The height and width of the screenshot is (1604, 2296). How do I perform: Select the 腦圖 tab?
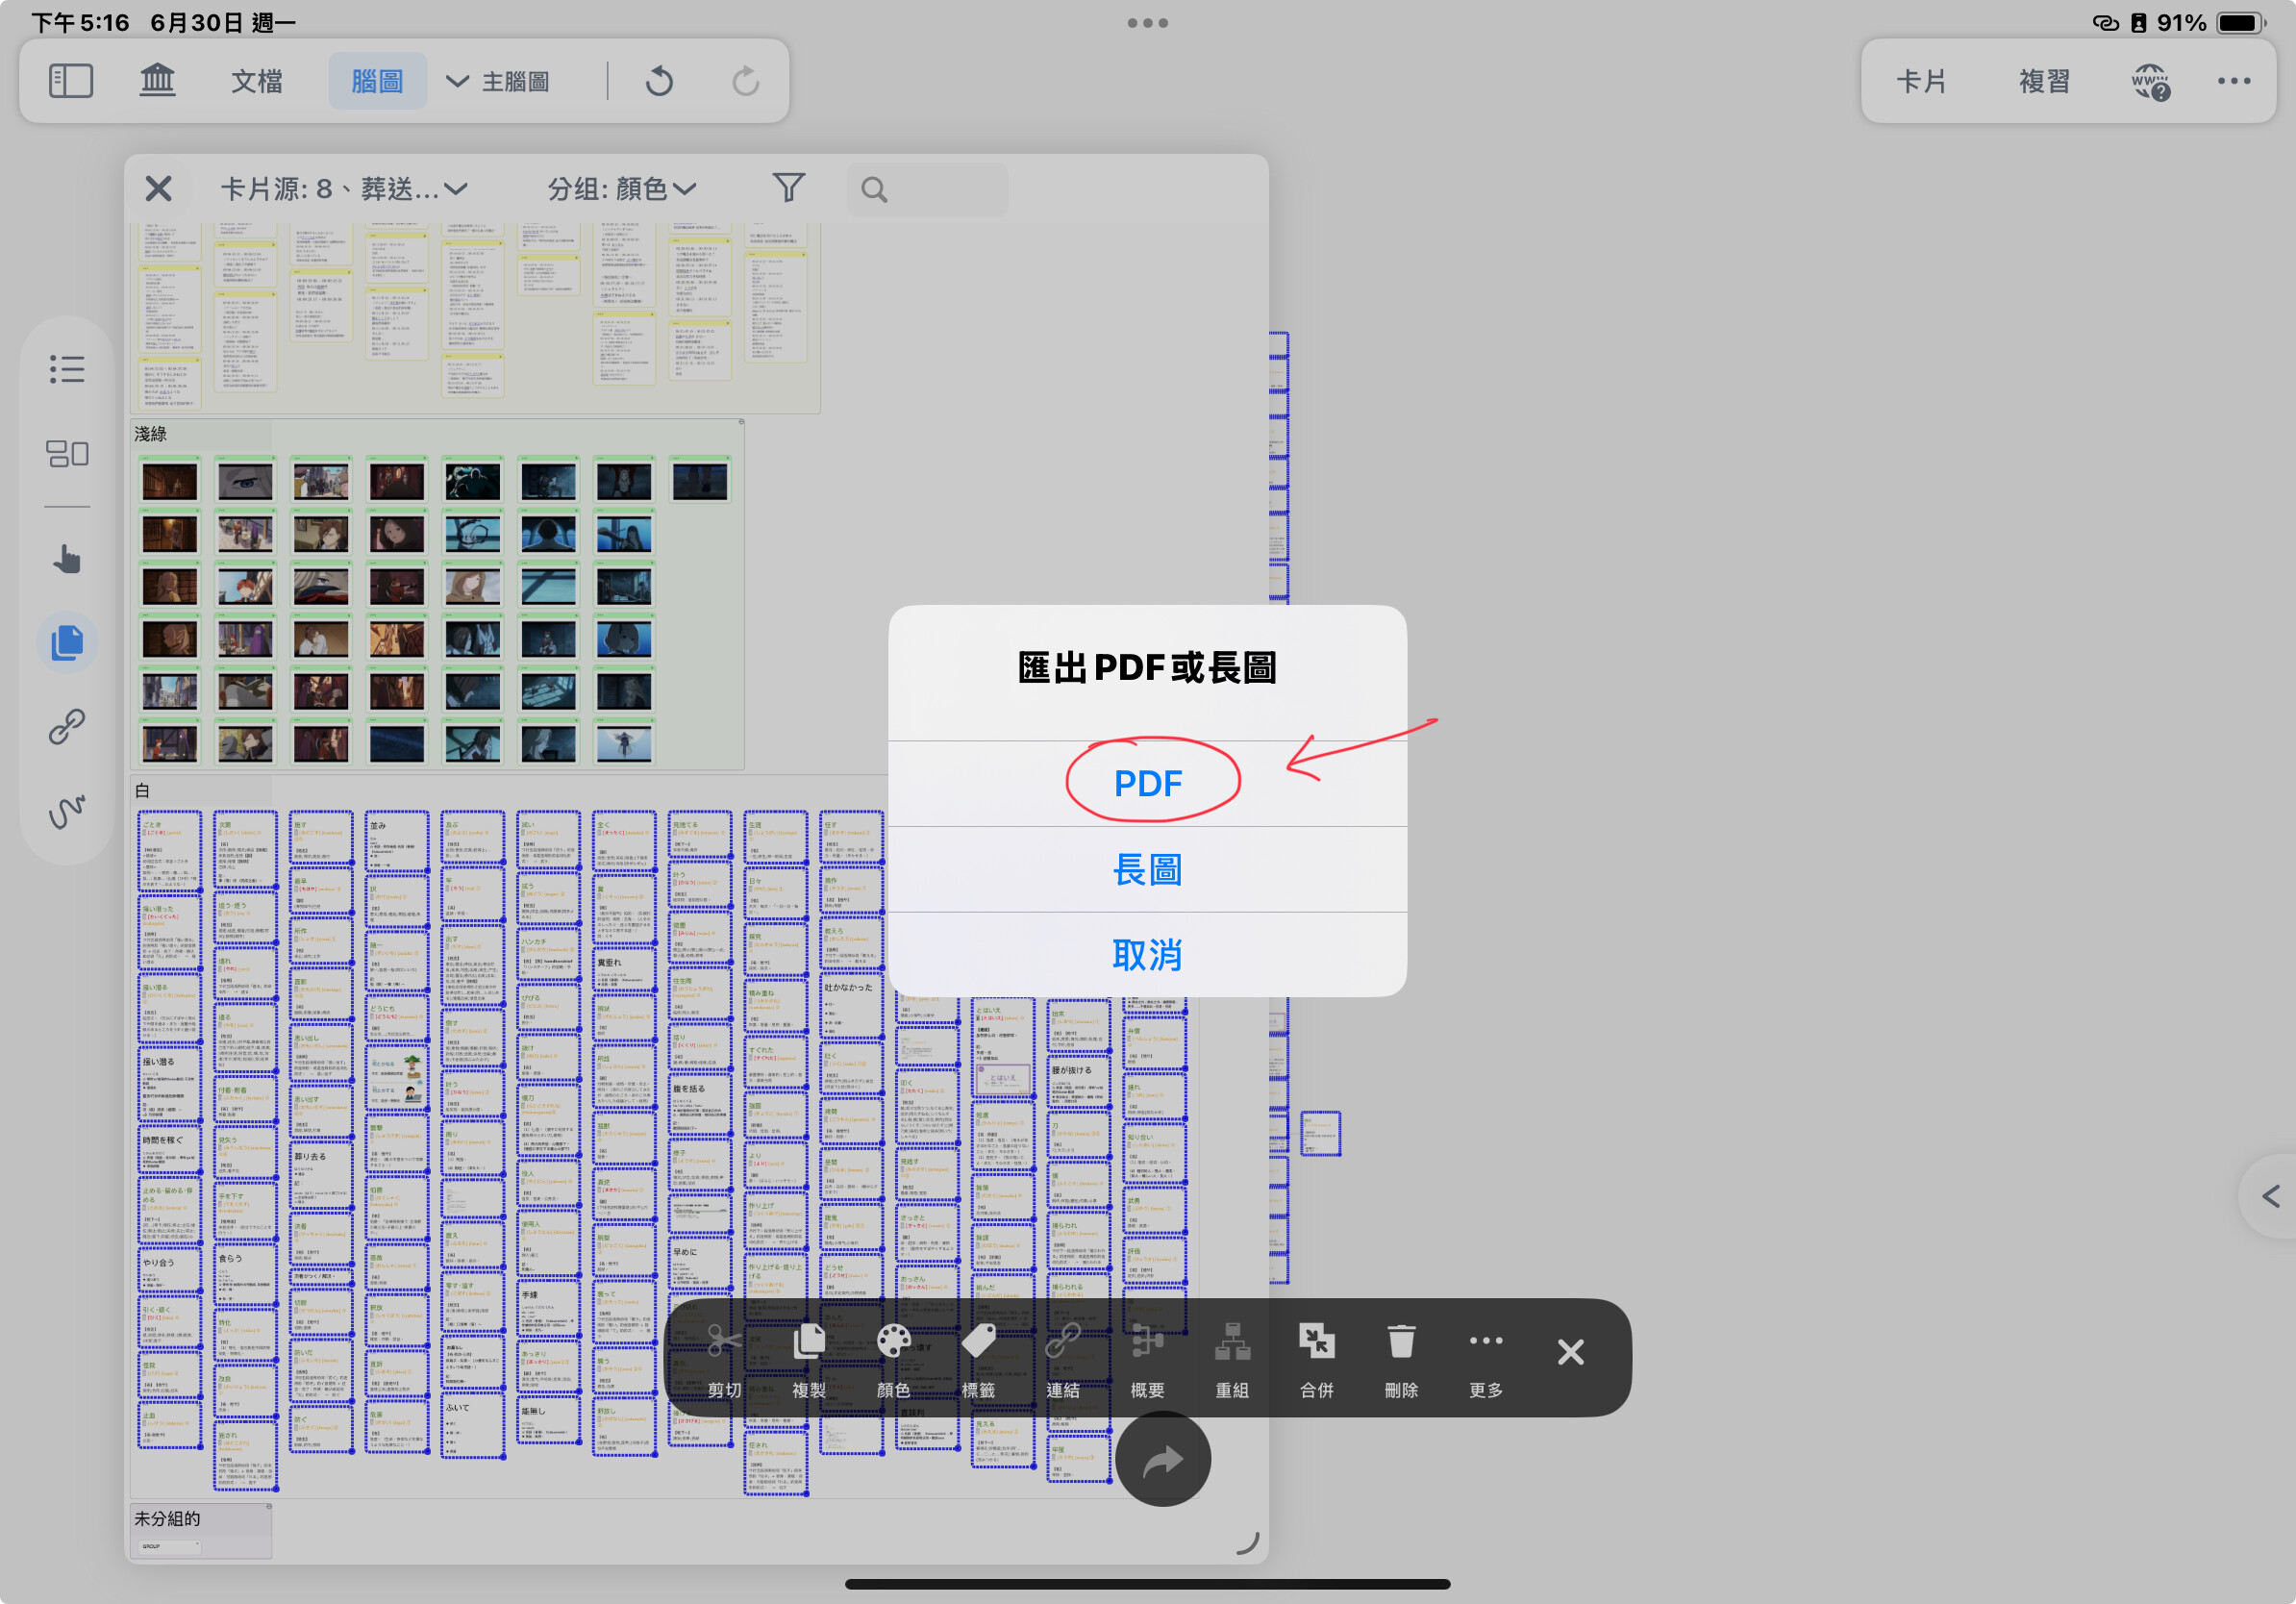377,81
